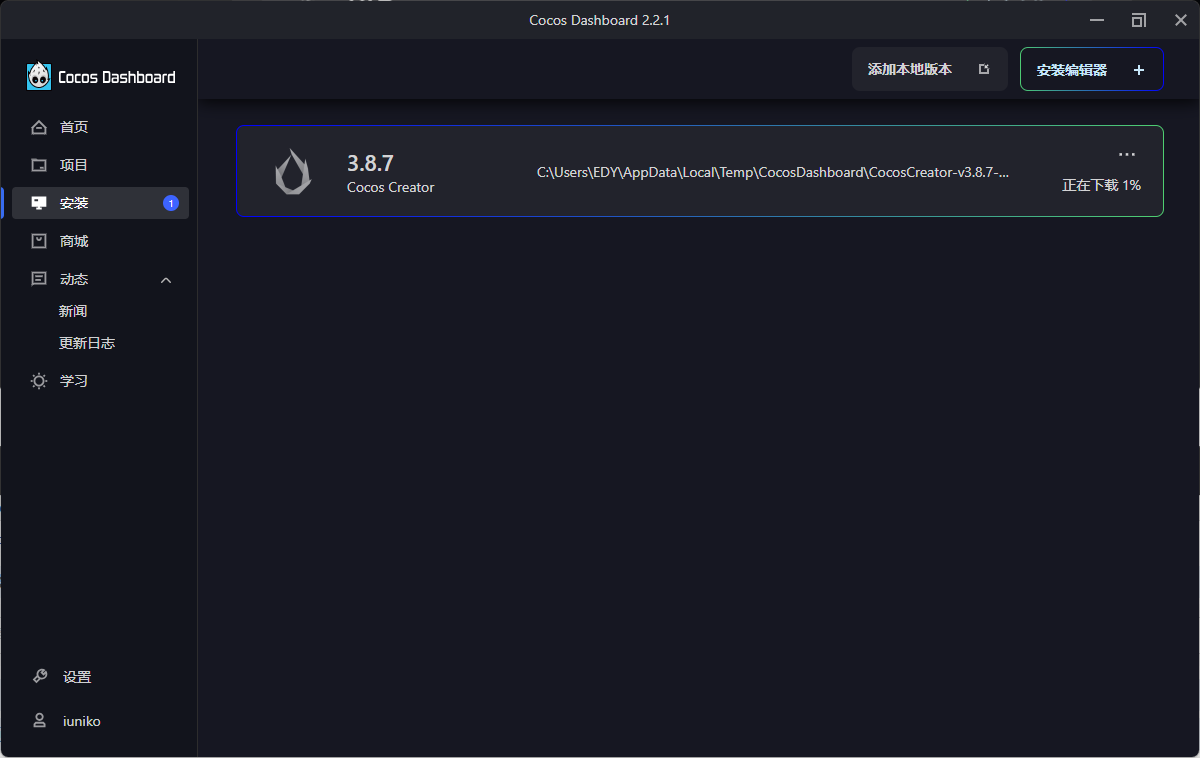Click the store icon beside 商城
Screen dimensions: 1200x758
click(39, 241)
